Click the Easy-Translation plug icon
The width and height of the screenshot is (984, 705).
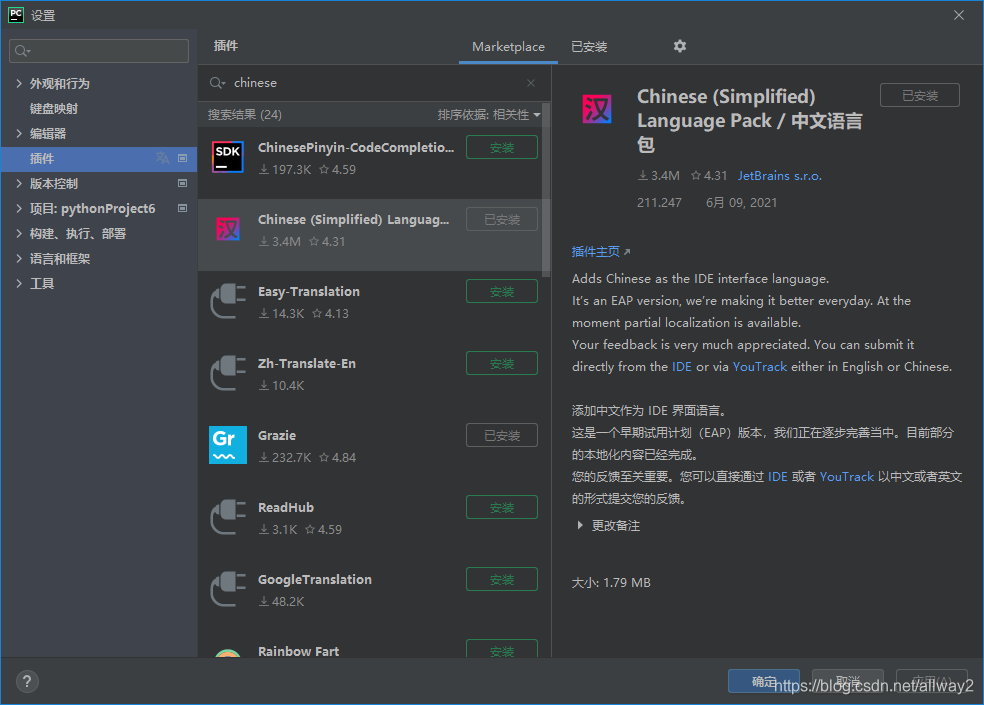click(228, 301)
